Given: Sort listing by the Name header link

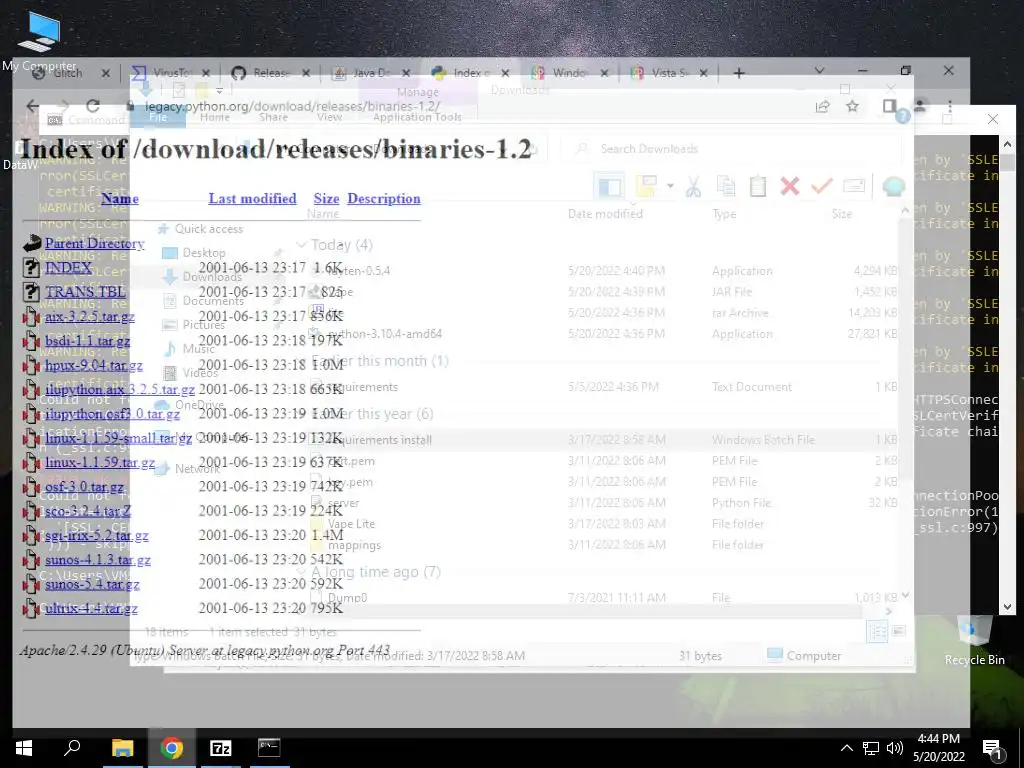Looking at the screenshot, I should (x=120, y=199).
